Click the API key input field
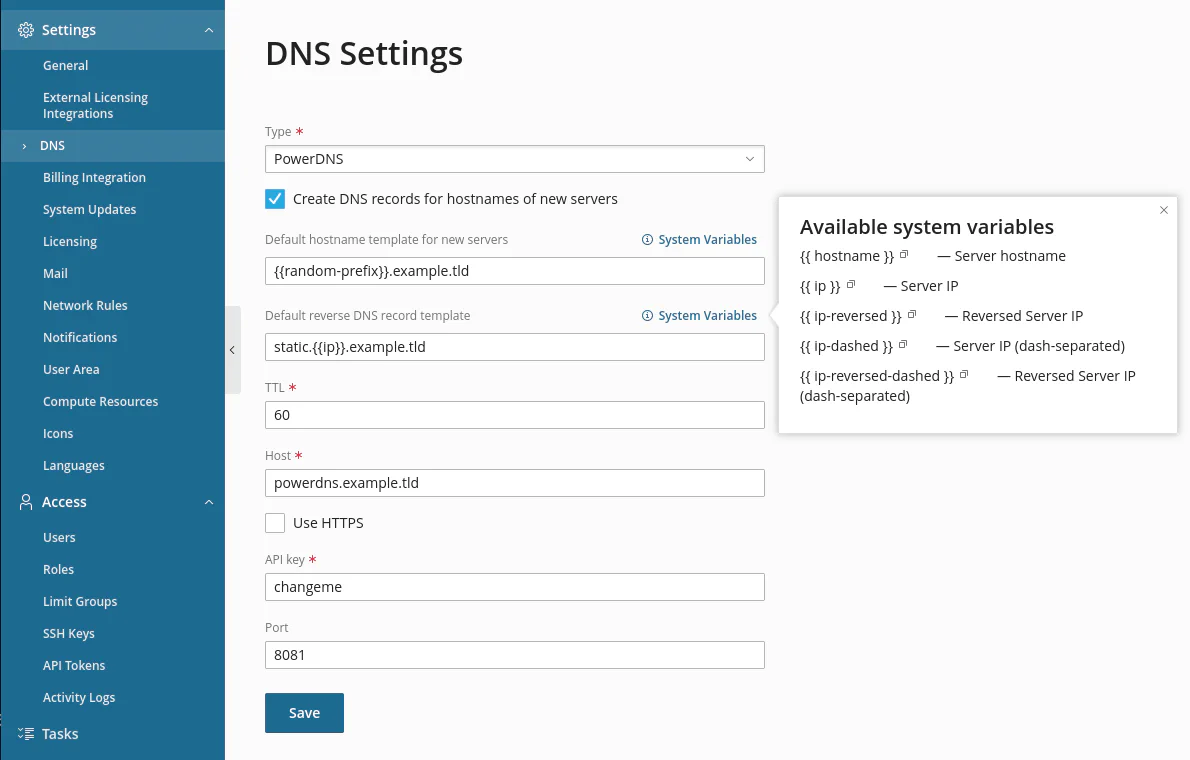This screenshot has height=760, width=1190. [x=514, y=587]
